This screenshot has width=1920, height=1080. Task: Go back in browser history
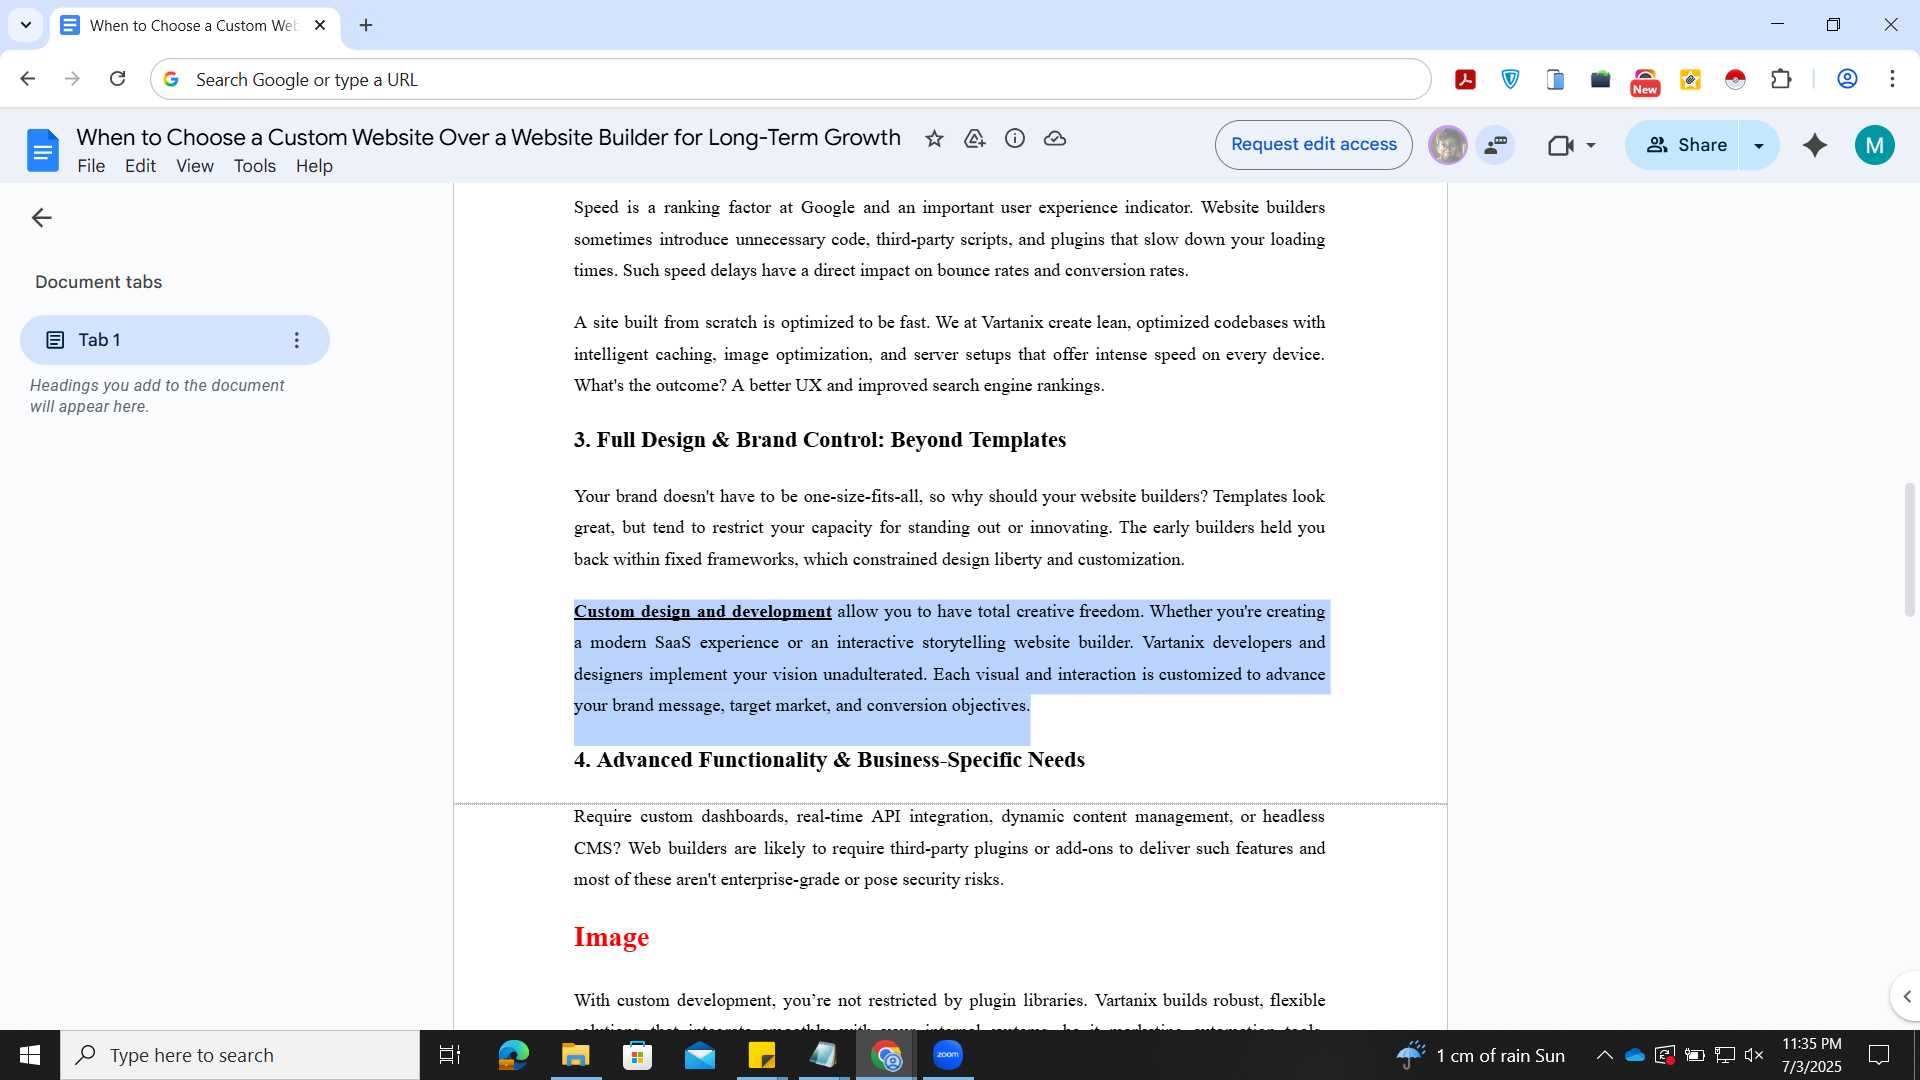click(27, 79)
